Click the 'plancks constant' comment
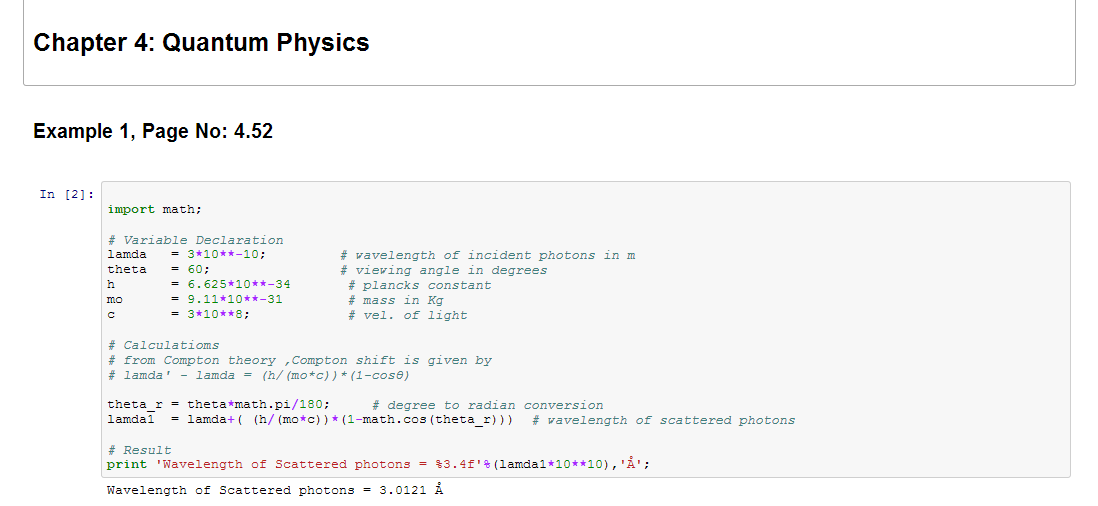This screenshot has height=506, width=1098. click(419, 285)
